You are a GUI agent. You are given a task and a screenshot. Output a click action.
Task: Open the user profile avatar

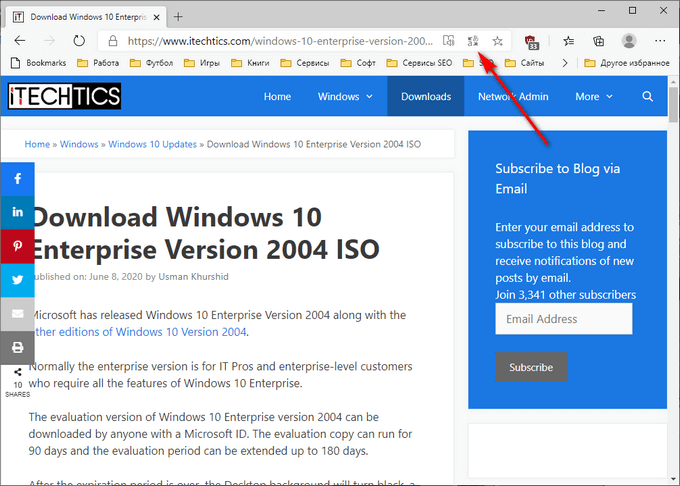(x=629, y=41)
